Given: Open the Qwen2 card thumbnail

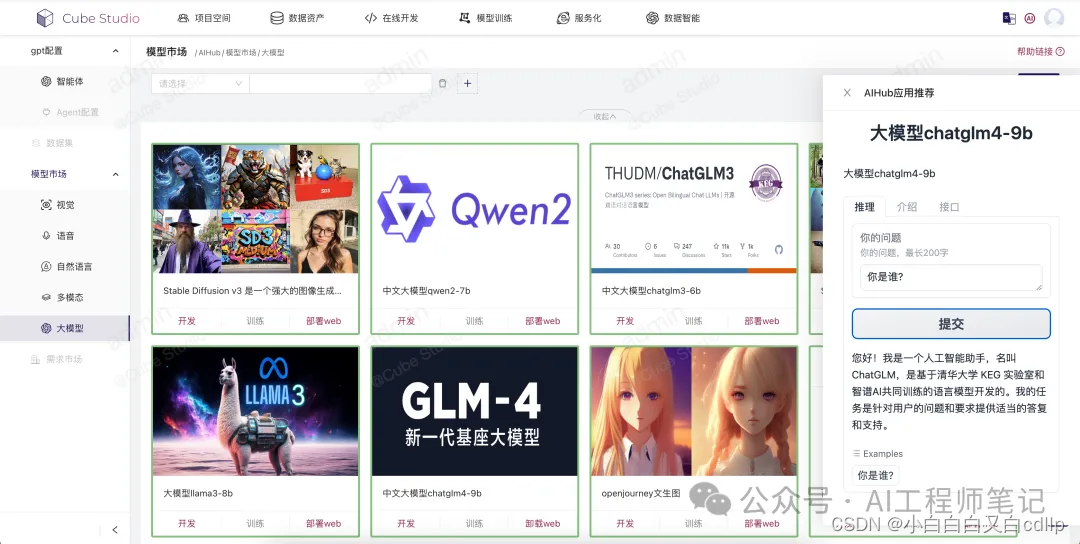Looking at the screenshot, I should [x=475, y=209].
